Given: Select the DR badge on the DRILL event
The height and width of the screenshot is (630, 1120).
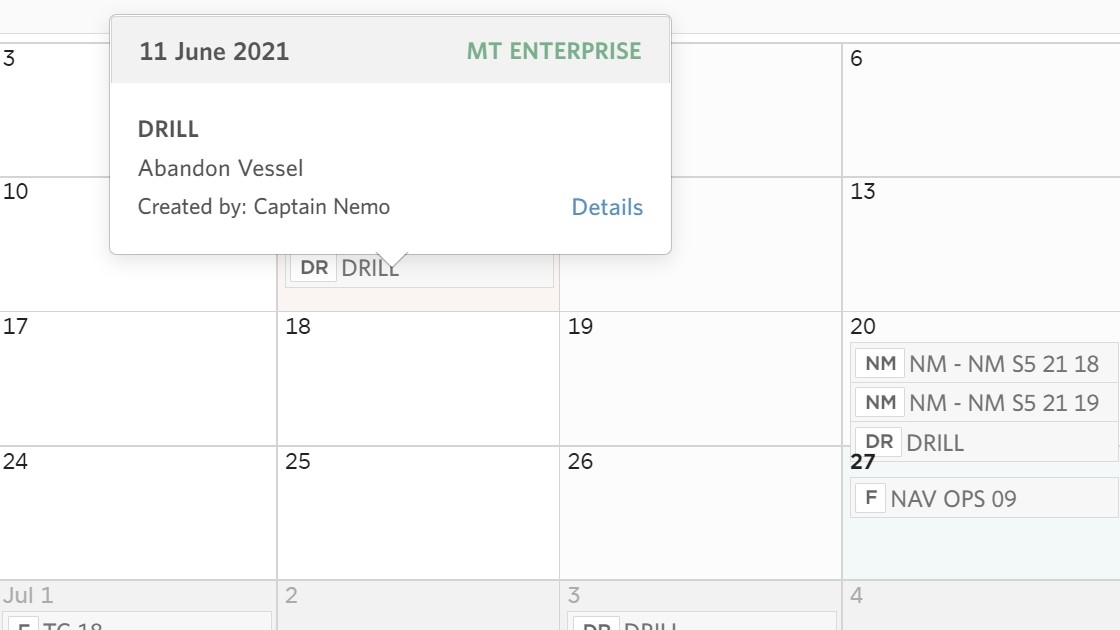Looking at the screenshot, I should 312,267.
